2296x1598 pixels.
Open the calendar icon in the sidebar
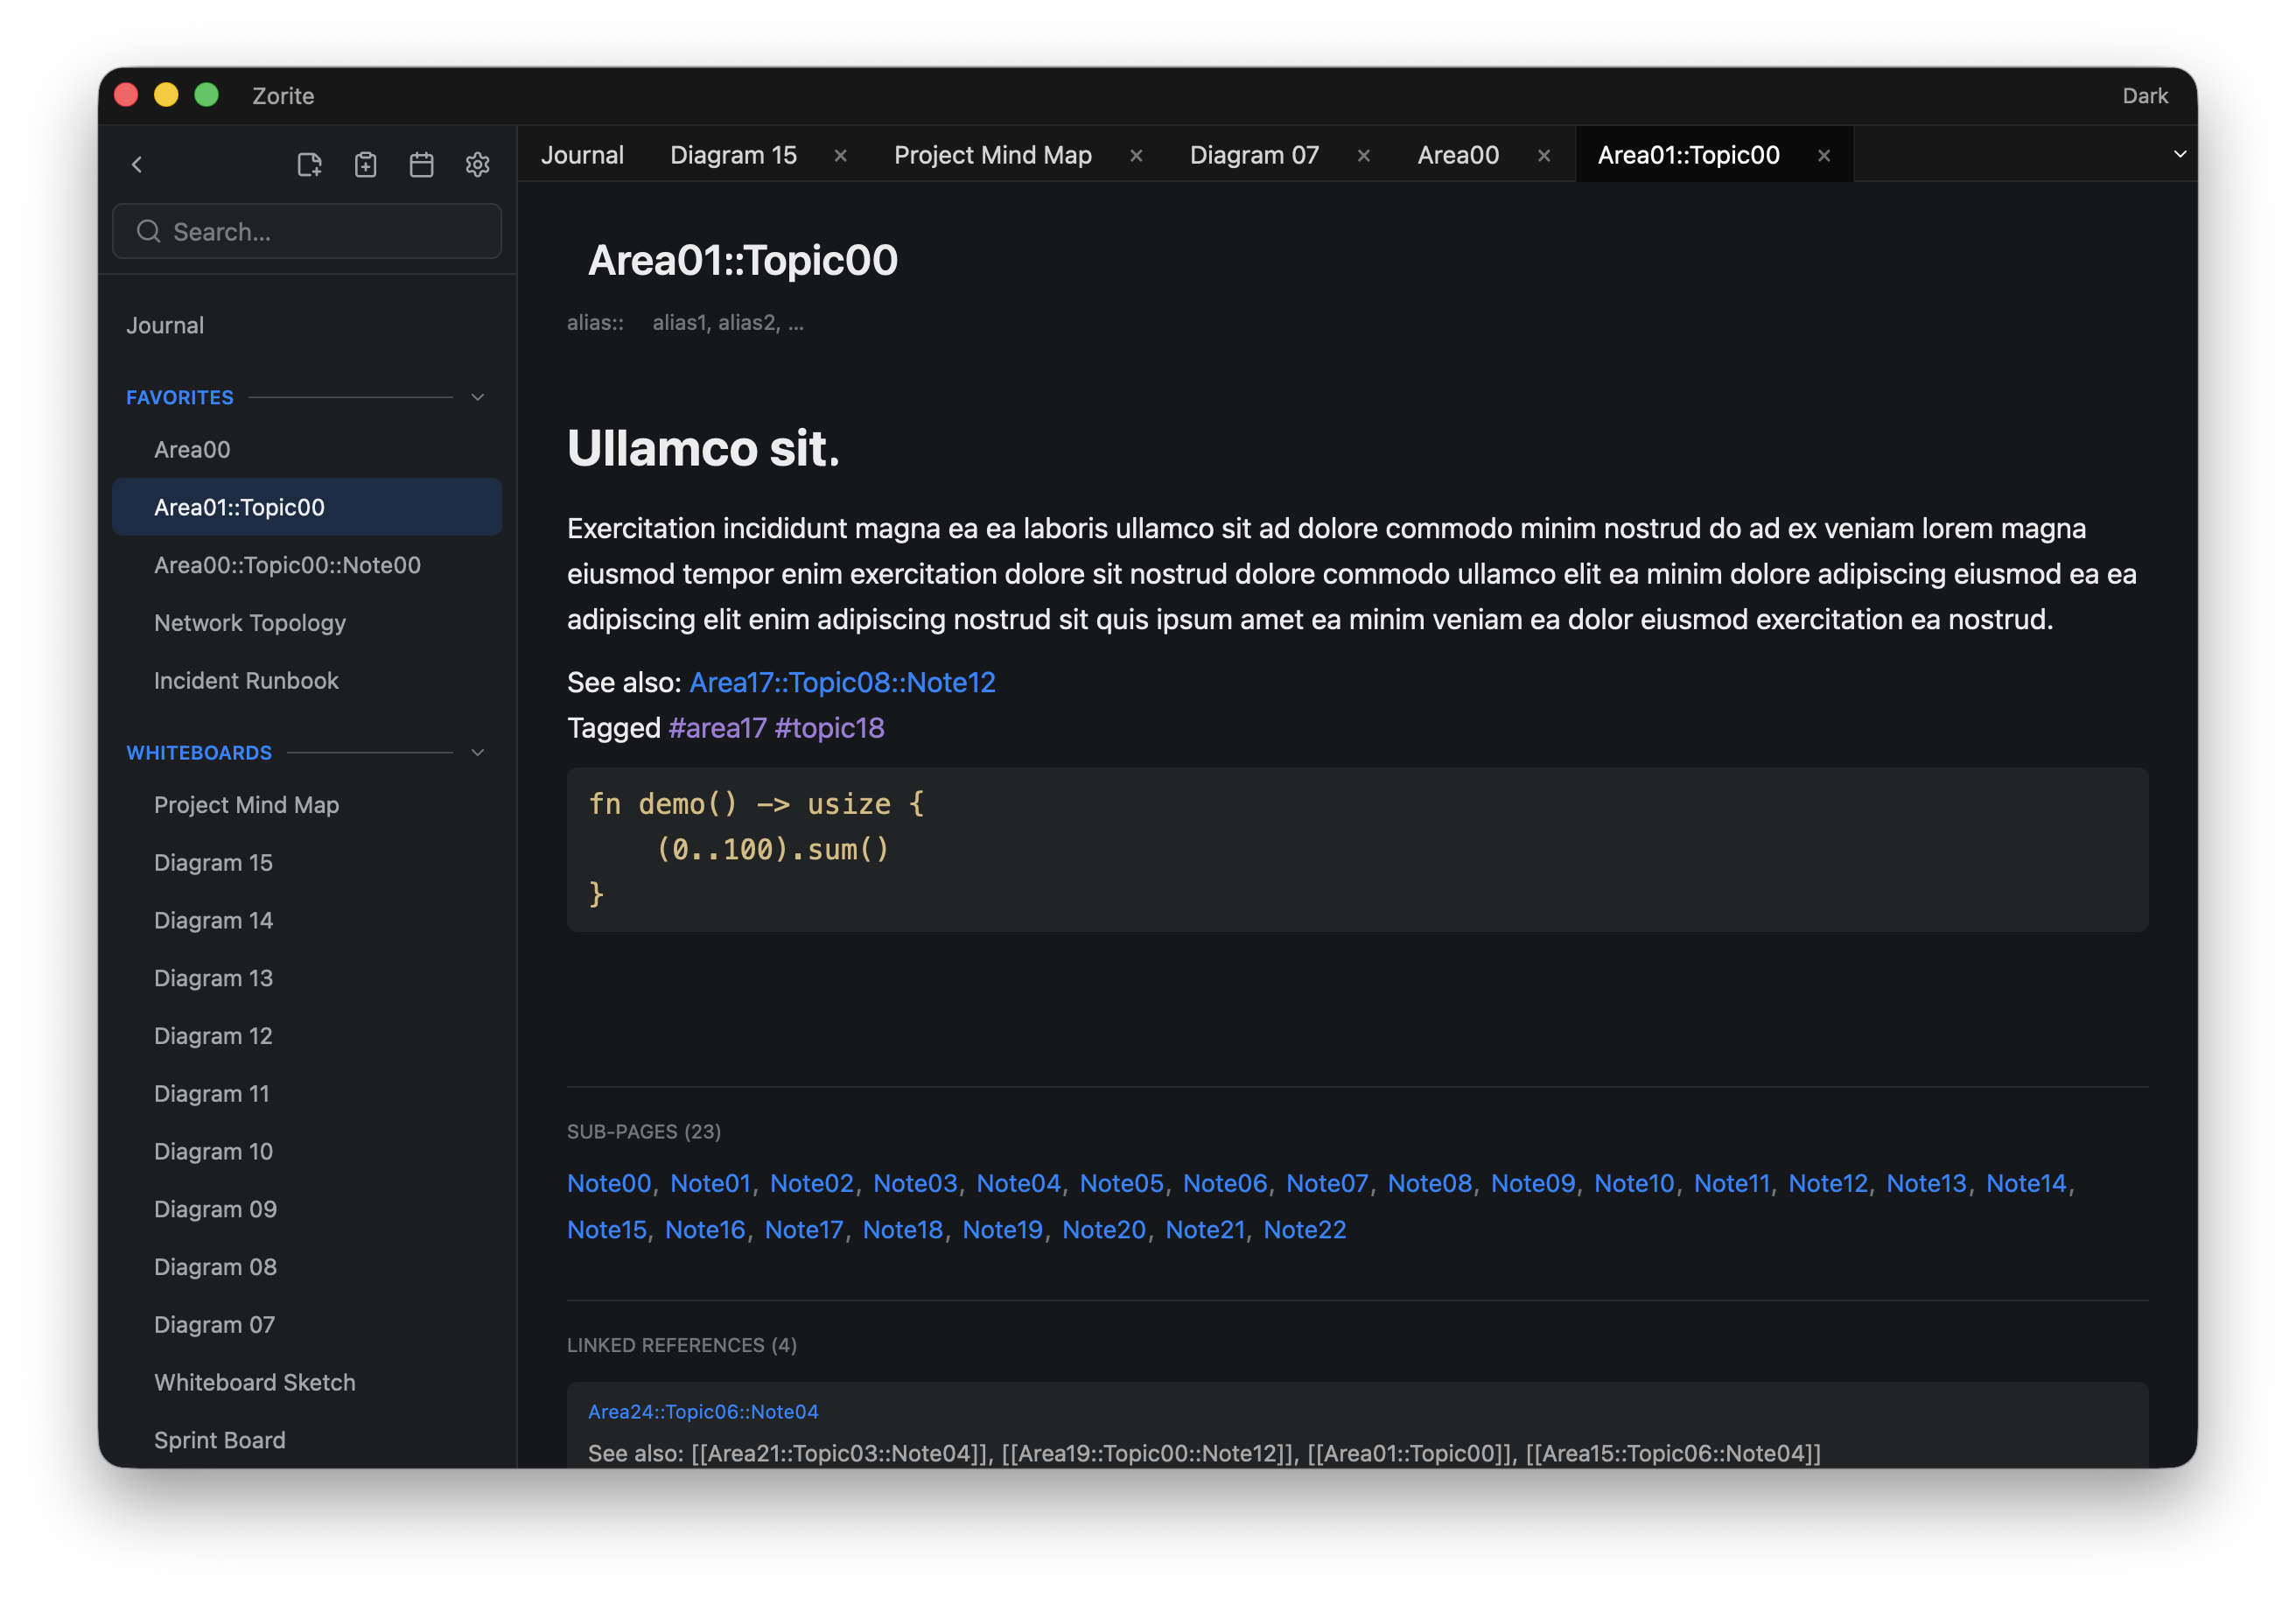tap(421, 164)
